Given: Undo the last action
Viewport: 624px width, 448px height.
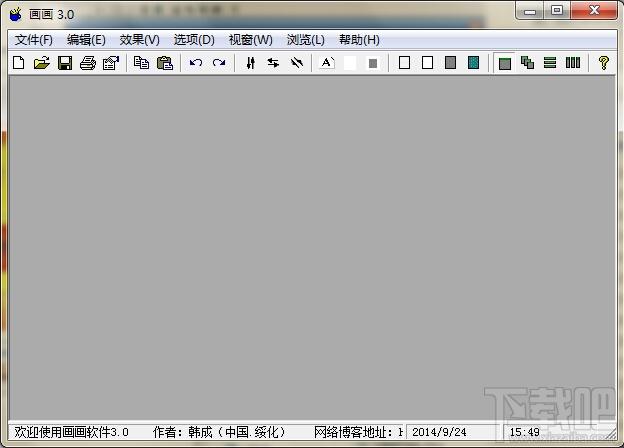Looking at the screenshot, I should click(x=196, y=63).
